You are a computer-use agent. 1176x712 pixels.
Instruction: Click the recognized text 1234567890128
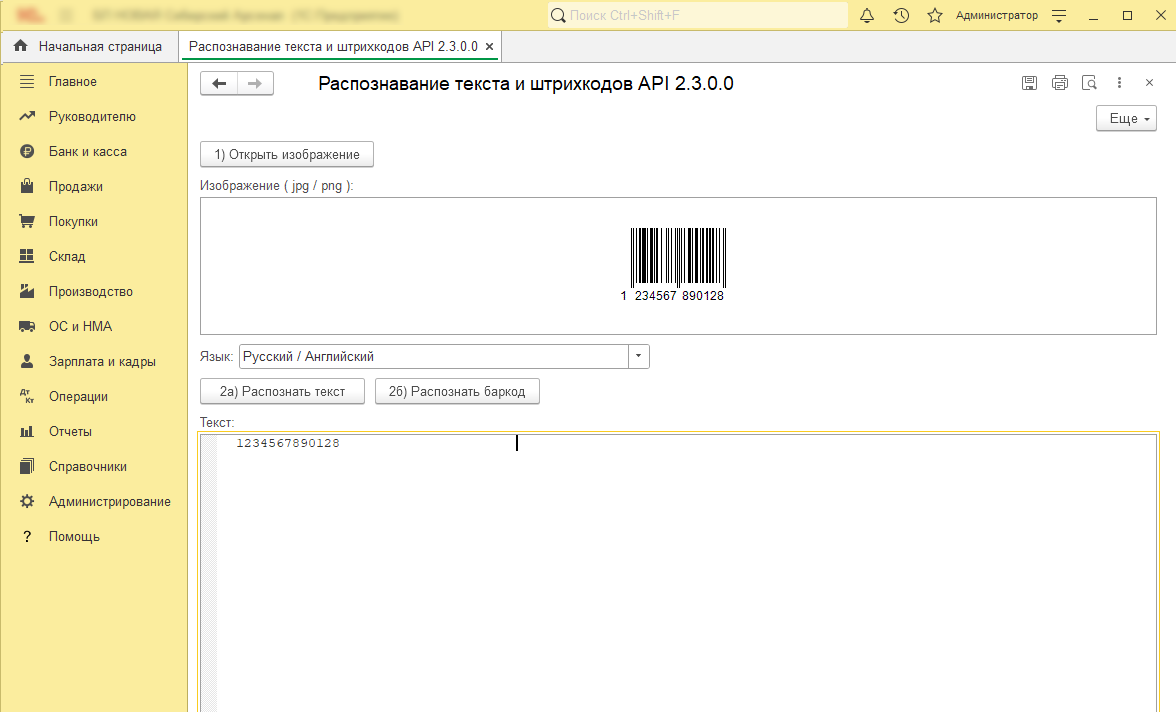288,443
